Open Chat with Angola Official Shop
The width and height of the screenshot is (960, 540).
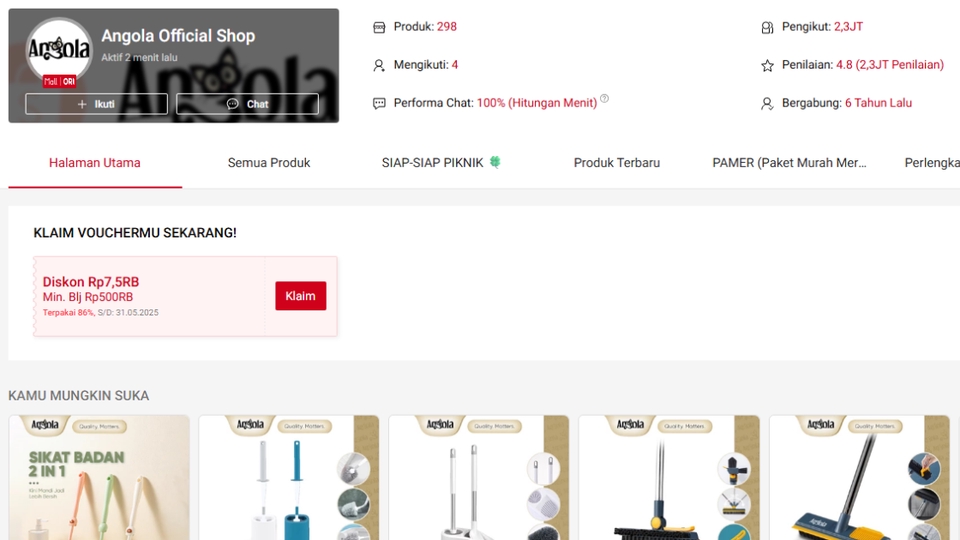click(x=247, y=104)
